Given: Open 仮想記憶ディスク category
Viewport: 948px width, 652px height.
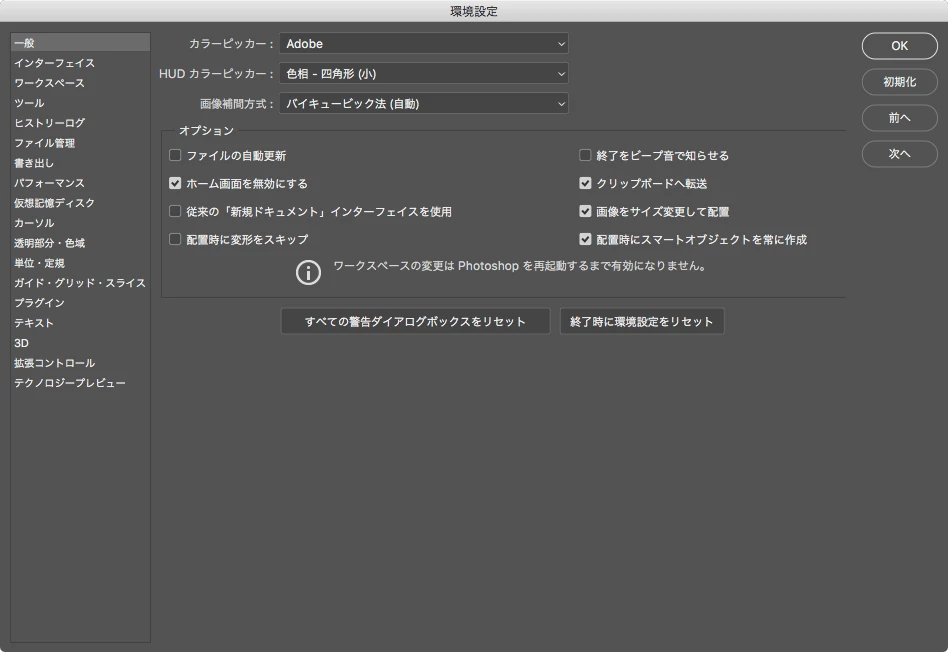Looking at the screenshot, I should click(80, 203).
